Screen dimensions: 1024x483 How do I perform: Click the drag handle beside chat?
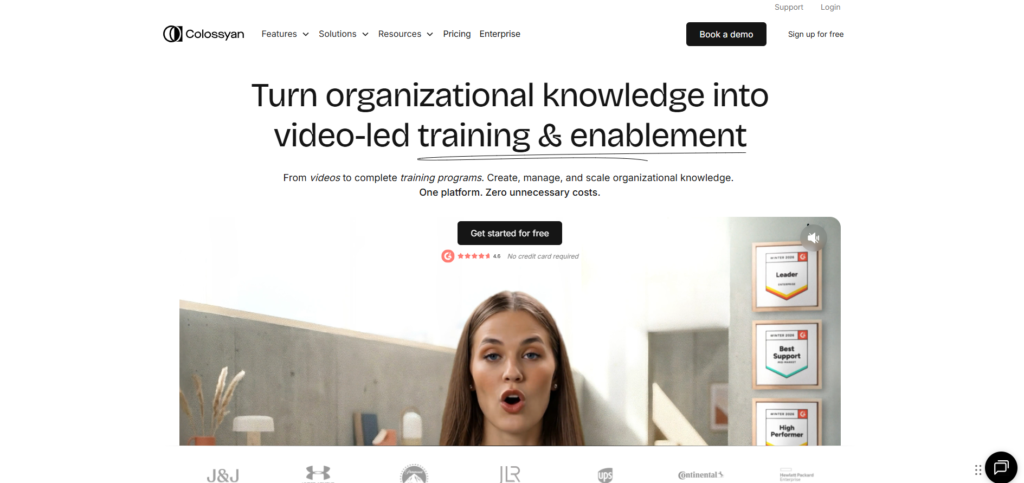[978, 470]
